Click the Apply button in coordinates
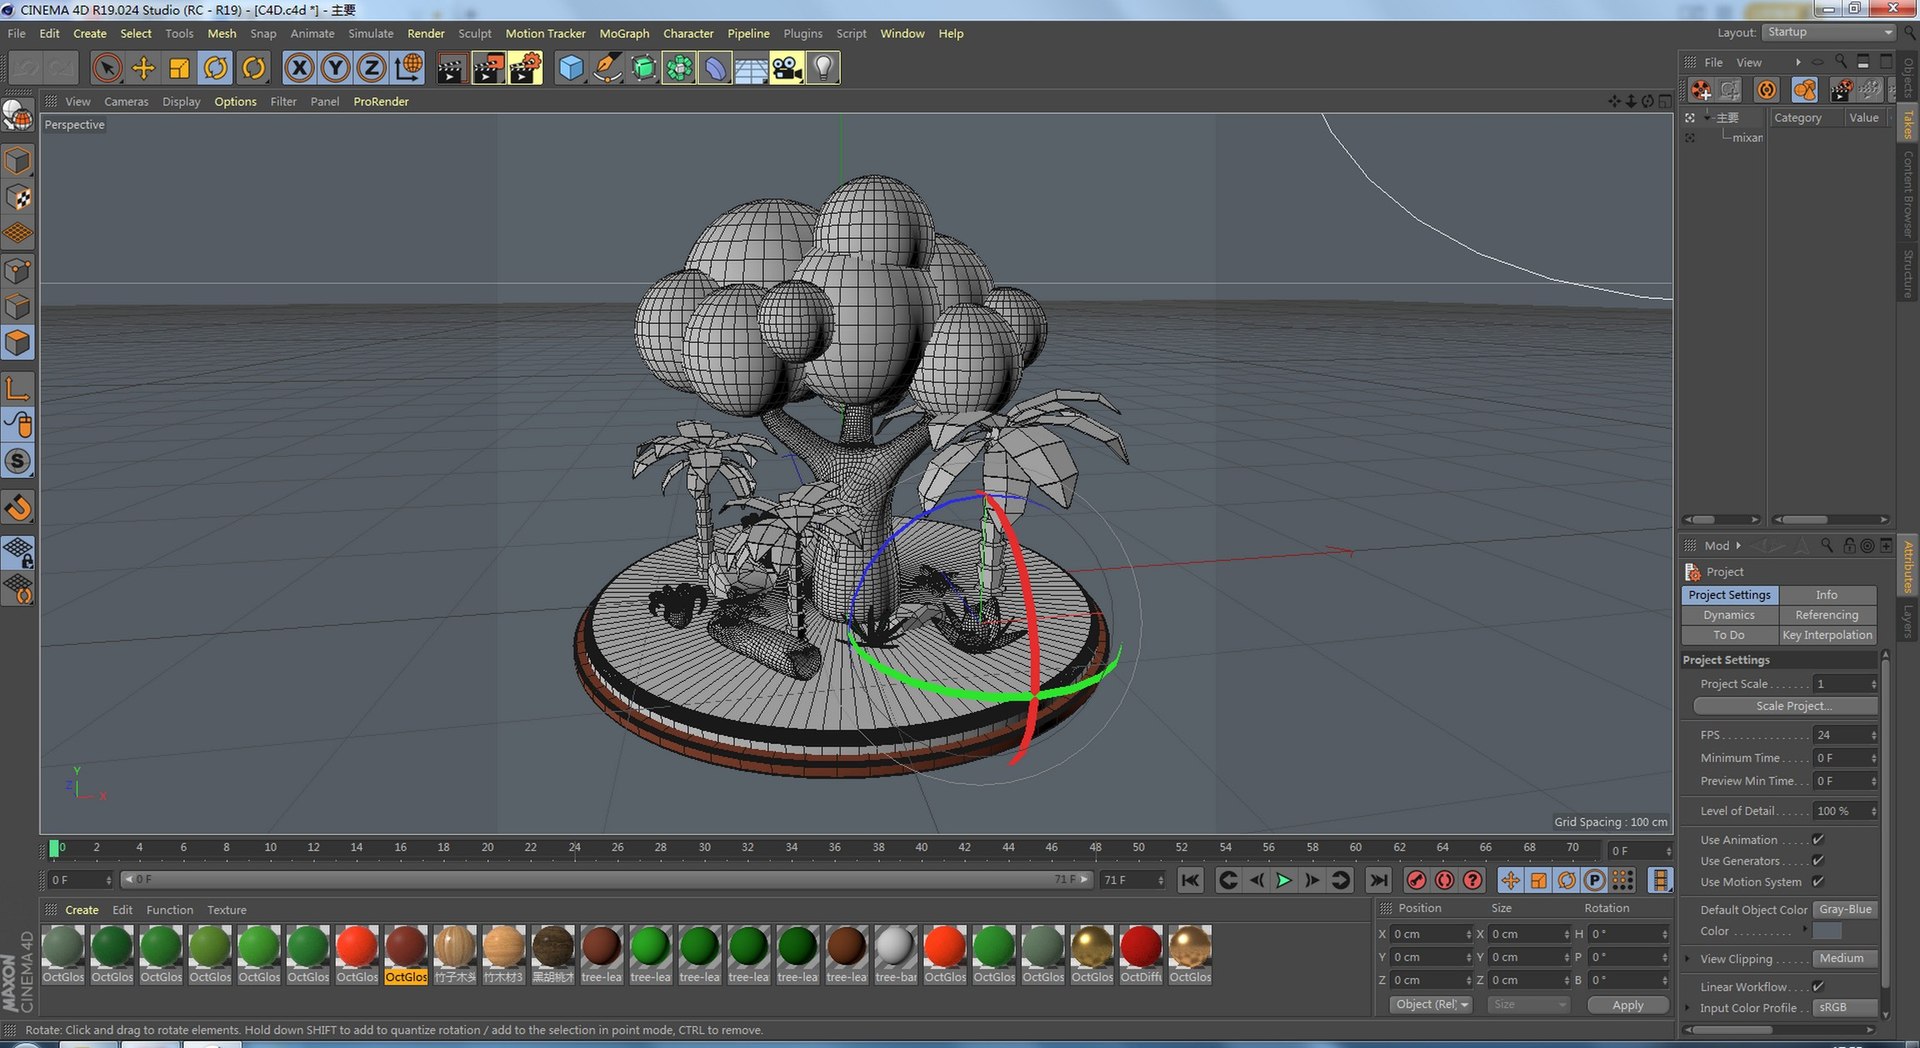This screenshot has height=1048, width=1920. (x=1628, y=1005)
